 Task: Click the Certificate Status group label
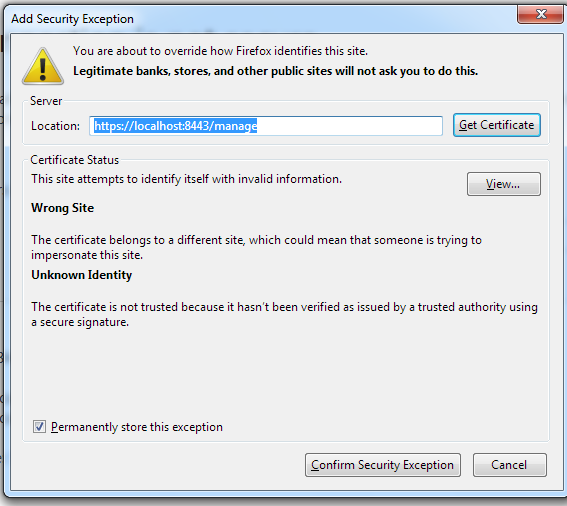74,160
